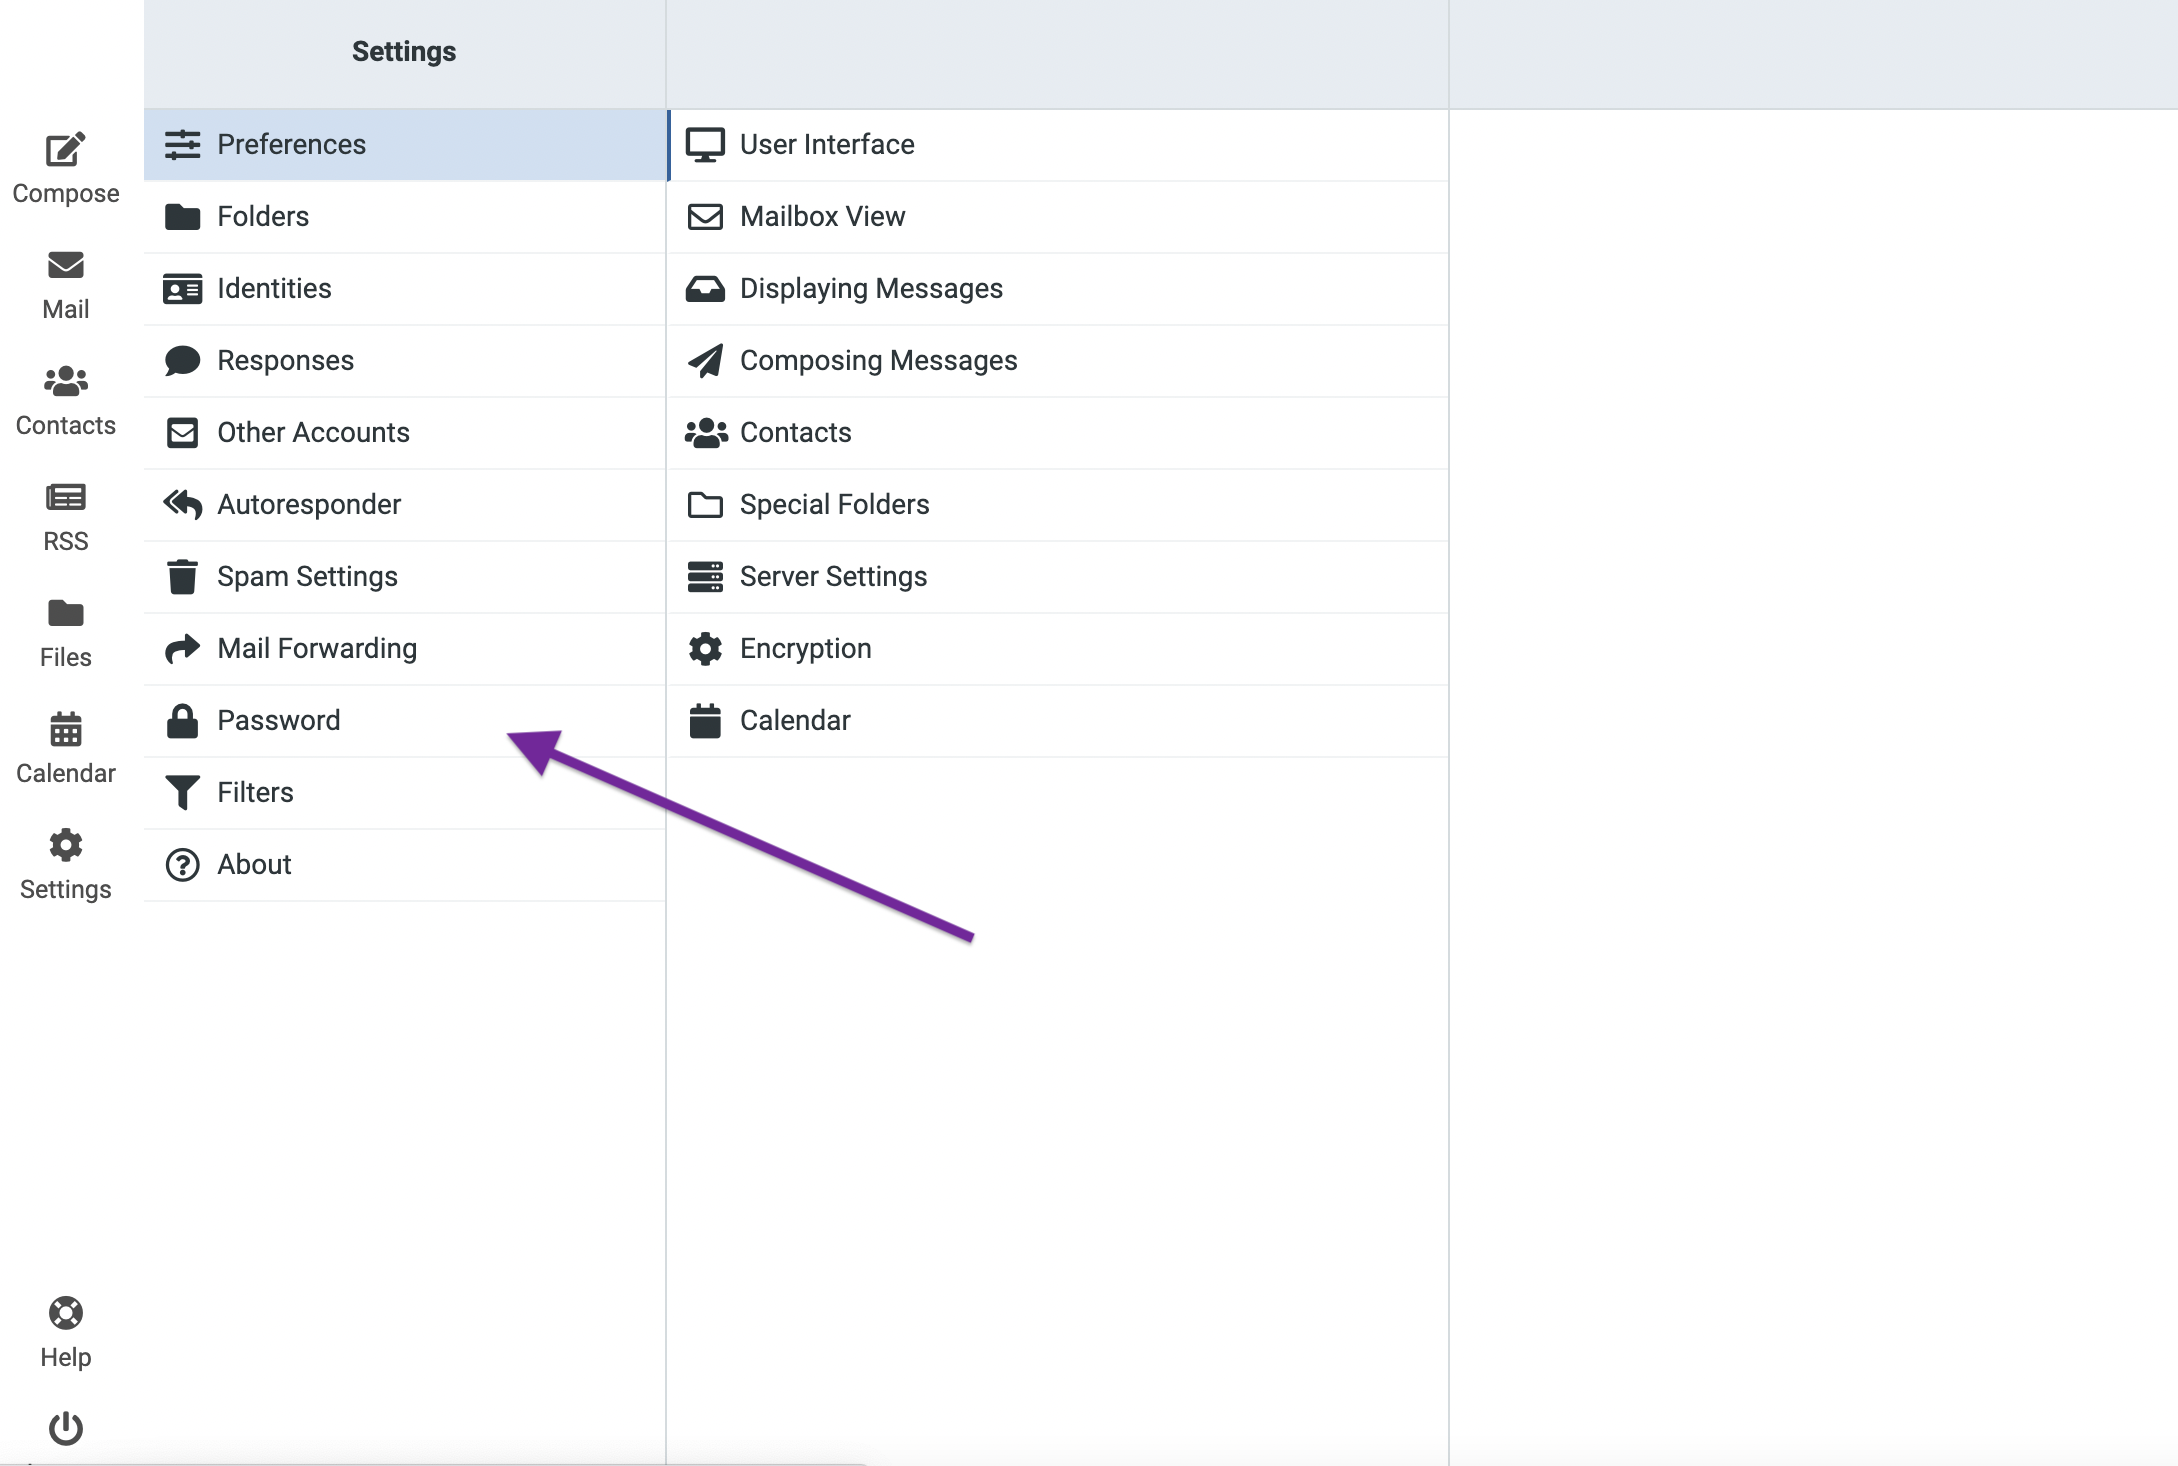Click the power logout icon

pyautogui.click(x=66, y=1428)
